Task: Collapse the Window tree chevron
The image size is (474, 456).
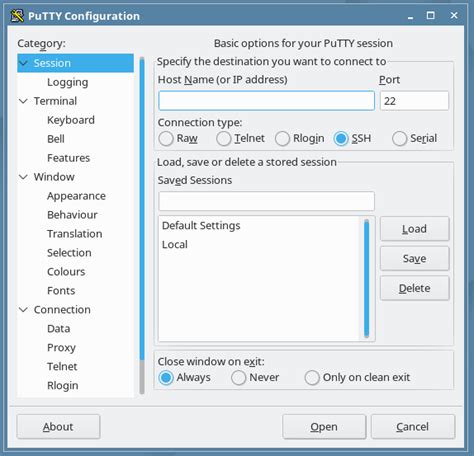Action: (x=24, y=177)
